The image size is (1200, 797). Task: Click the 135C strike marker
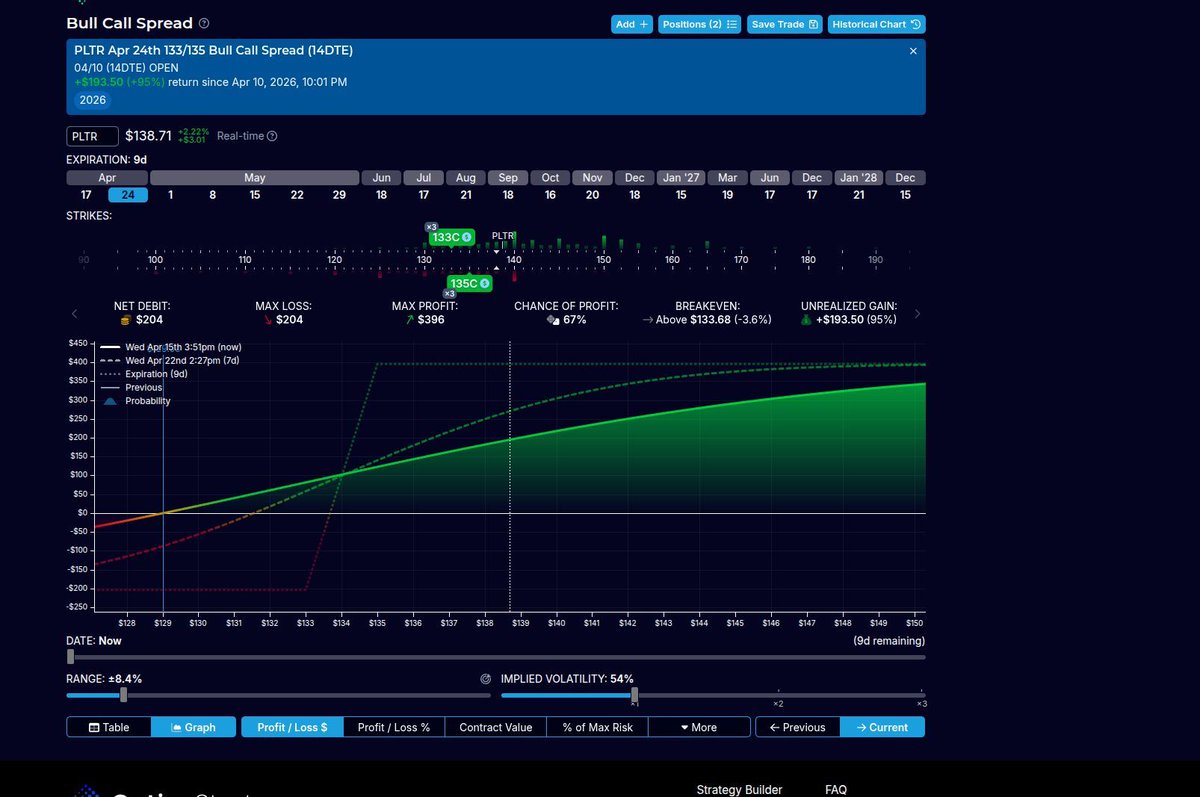coord(470,283)
